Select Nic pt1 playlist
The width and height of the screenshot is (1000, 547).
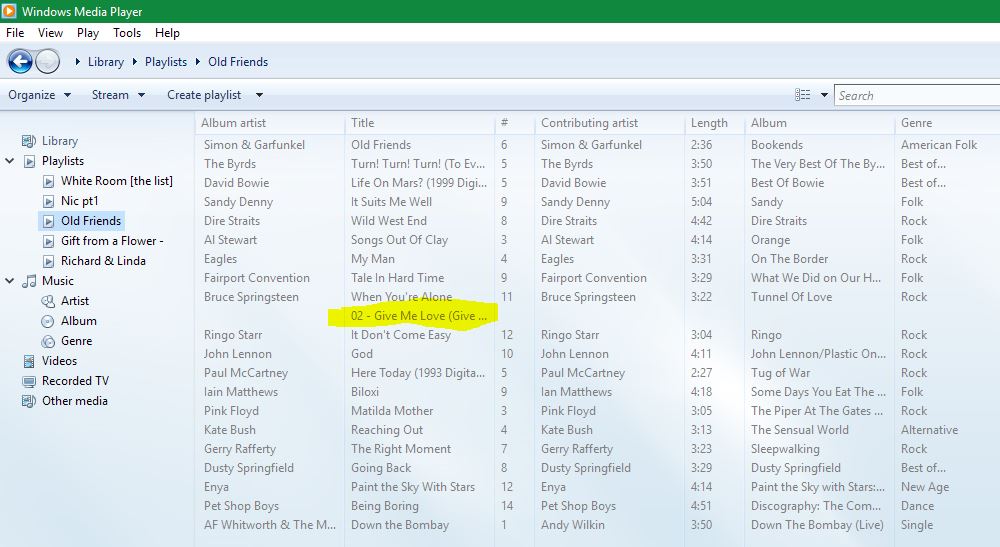(x=80, y=201)
